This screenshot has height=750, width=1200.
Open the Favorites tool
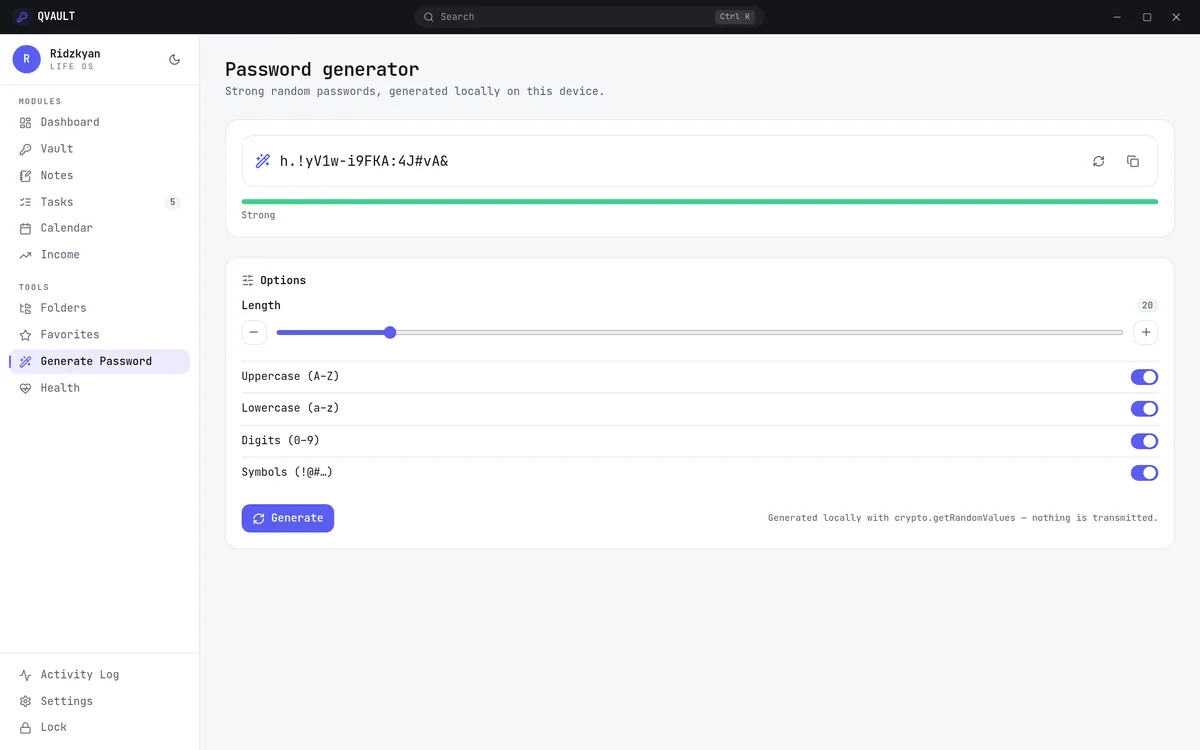(70, 335)
